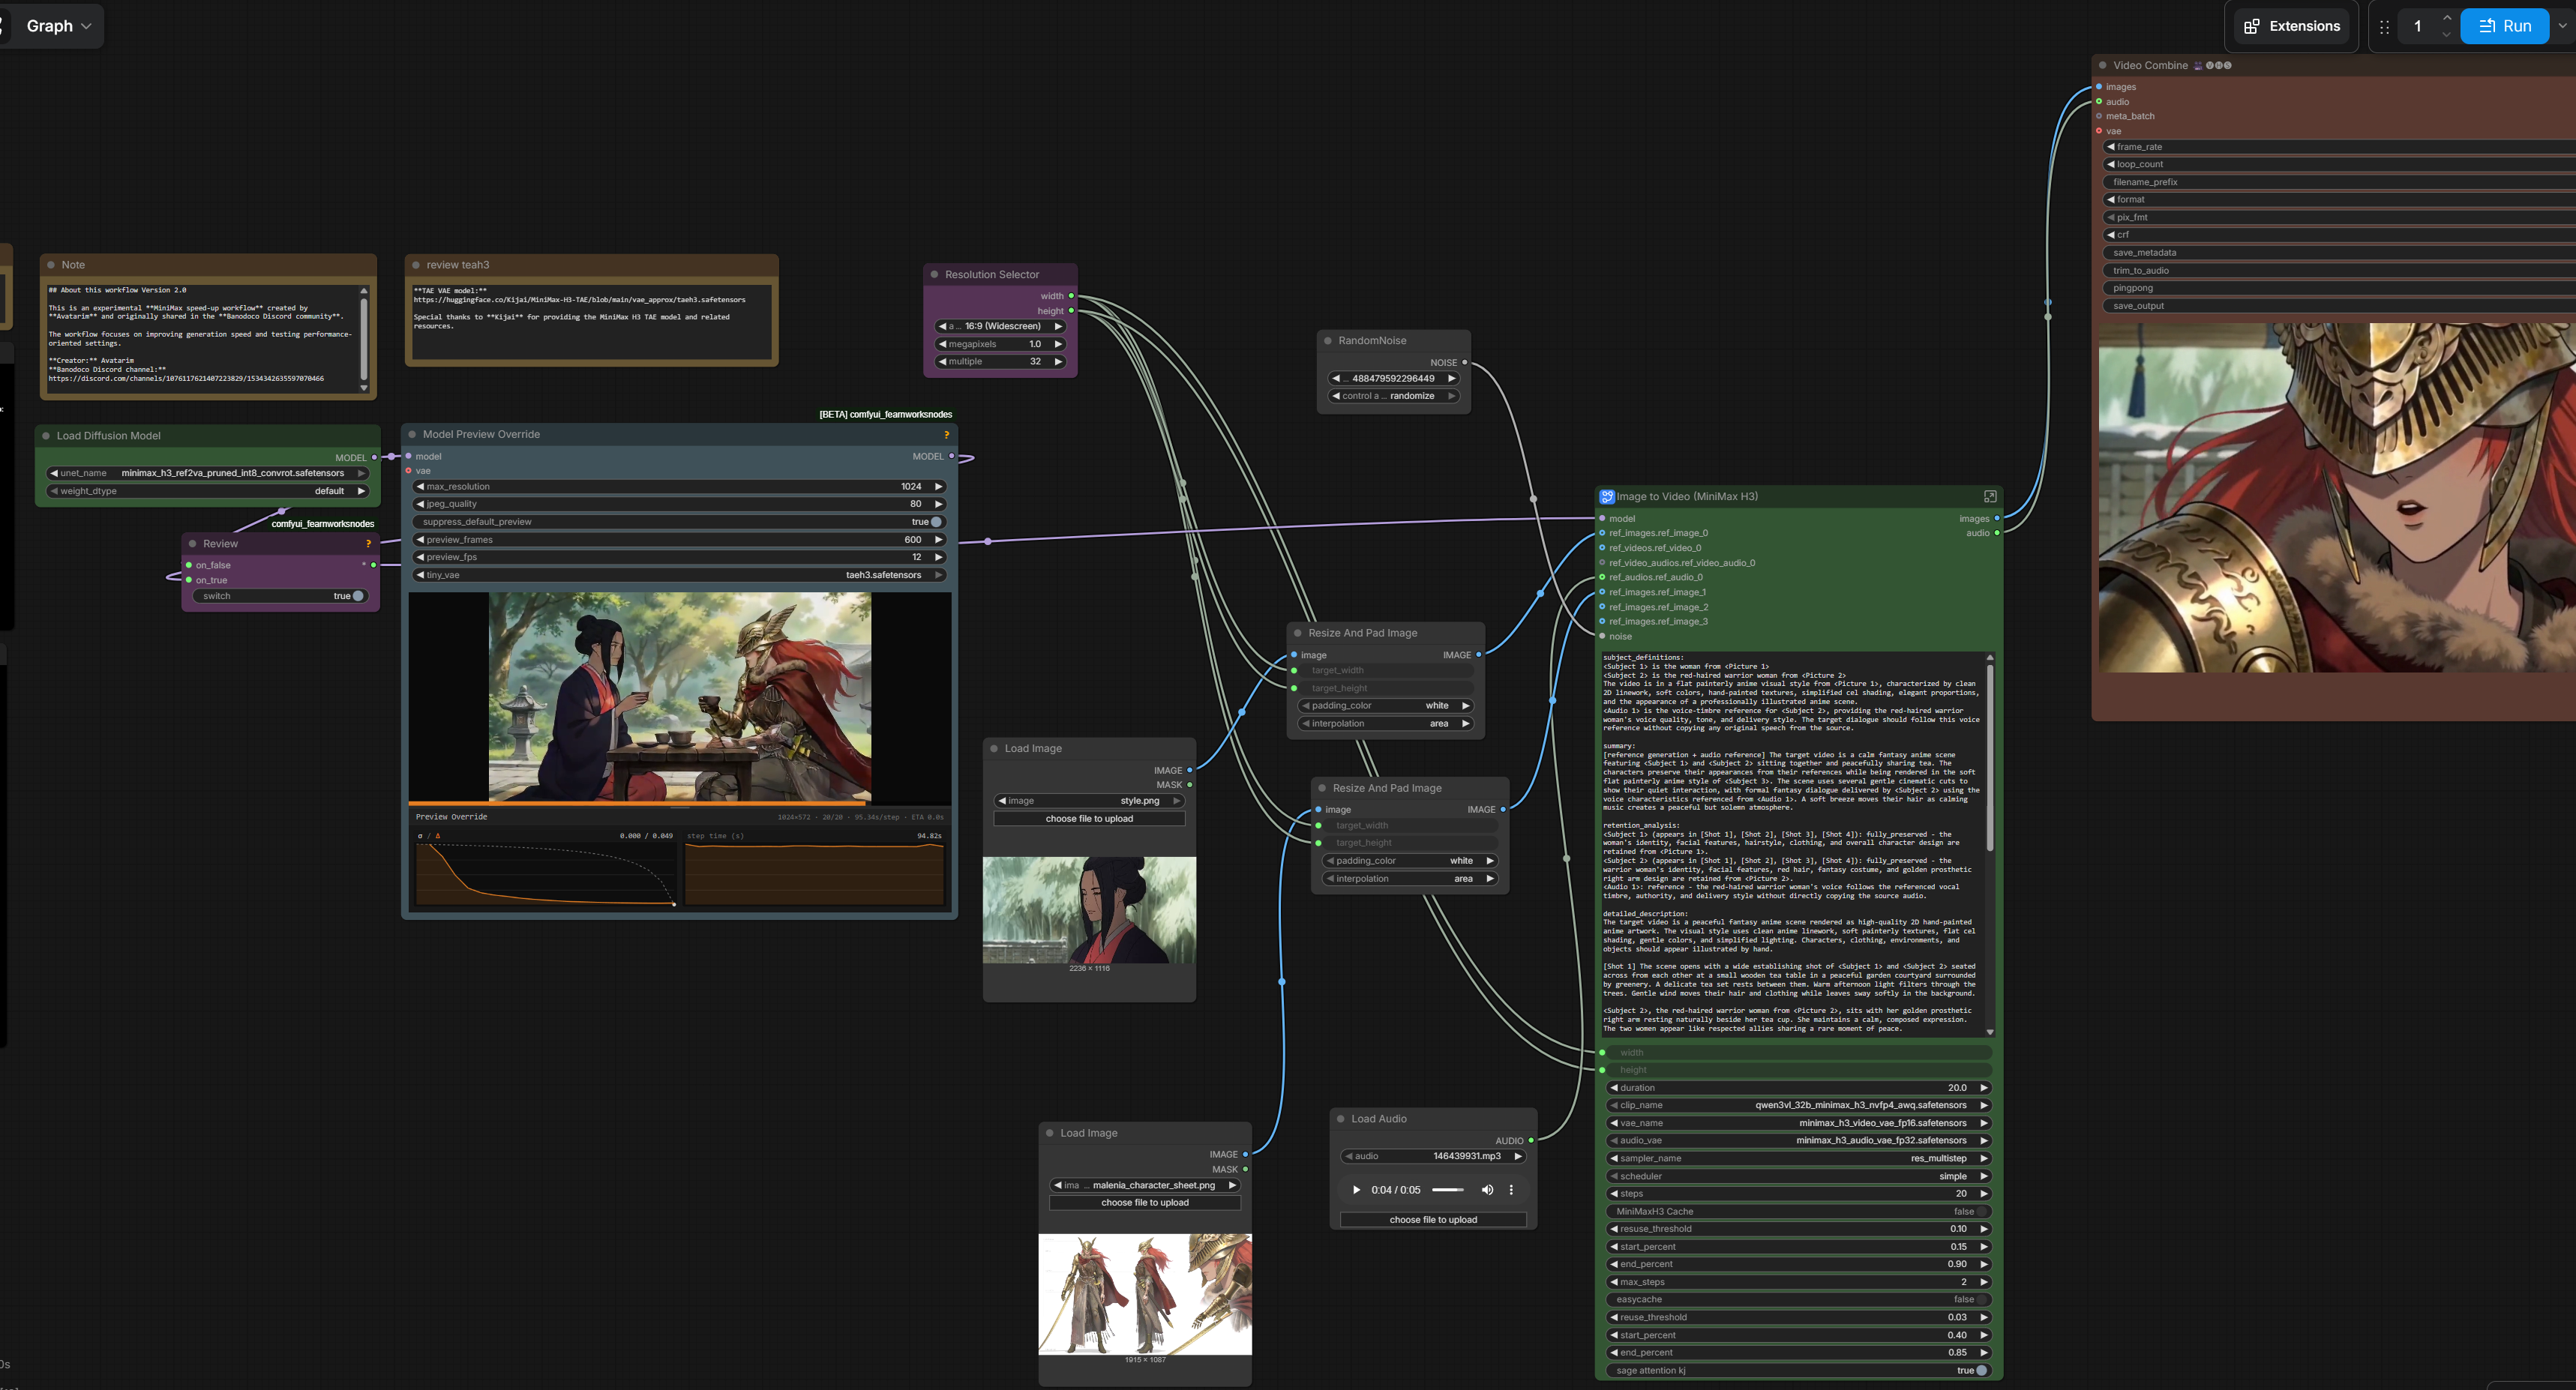Open the format combo in Video Combine

coord(2340,200)
